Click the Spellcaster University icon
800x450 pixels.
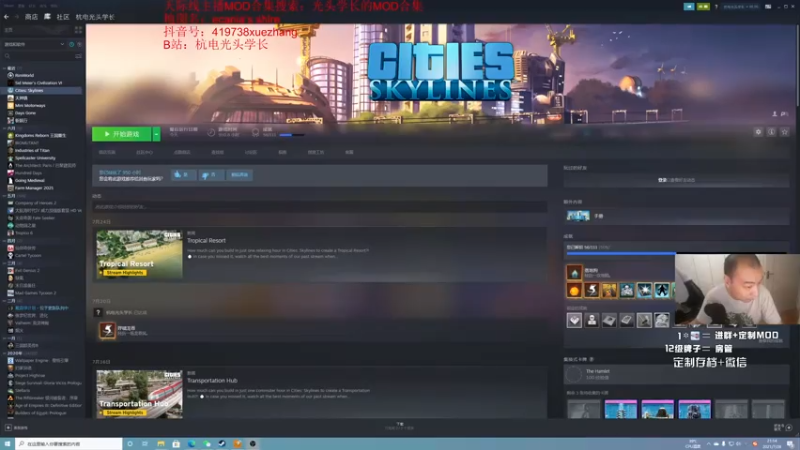[10, 158]
